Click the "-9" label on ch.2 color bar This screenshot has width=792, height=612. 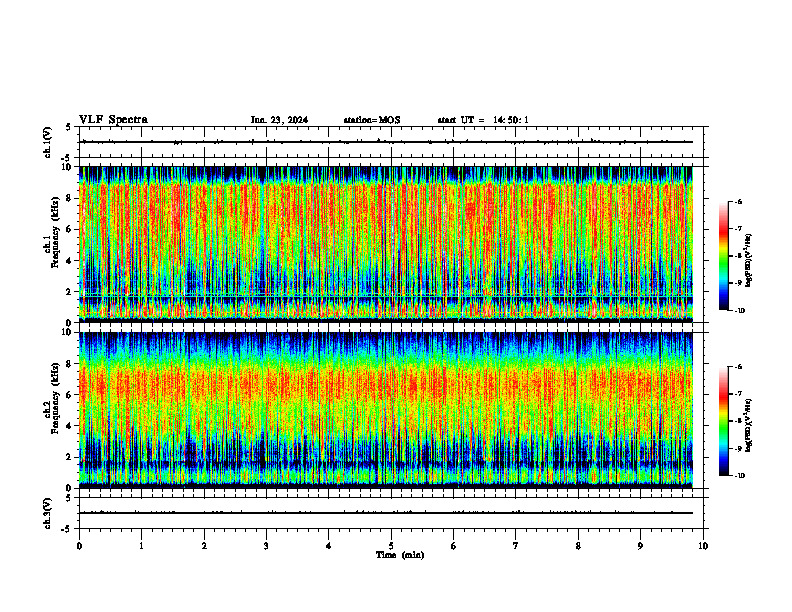(x=737, y=449)
